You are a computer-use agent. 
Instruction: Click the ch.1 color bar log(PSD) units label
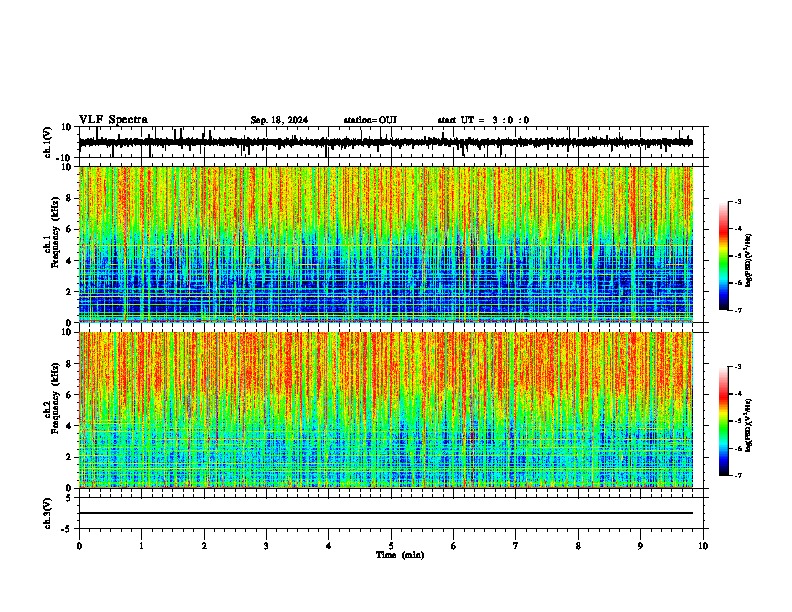pos(749,261)
